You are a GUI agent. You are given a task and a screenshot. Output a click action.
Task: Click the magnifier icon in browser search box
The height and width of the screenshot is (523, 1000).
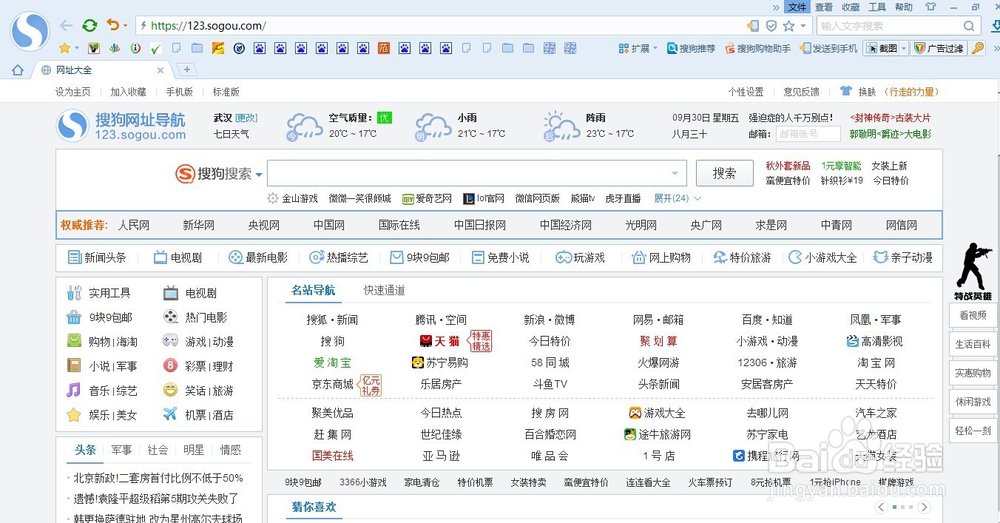point(969,26)
